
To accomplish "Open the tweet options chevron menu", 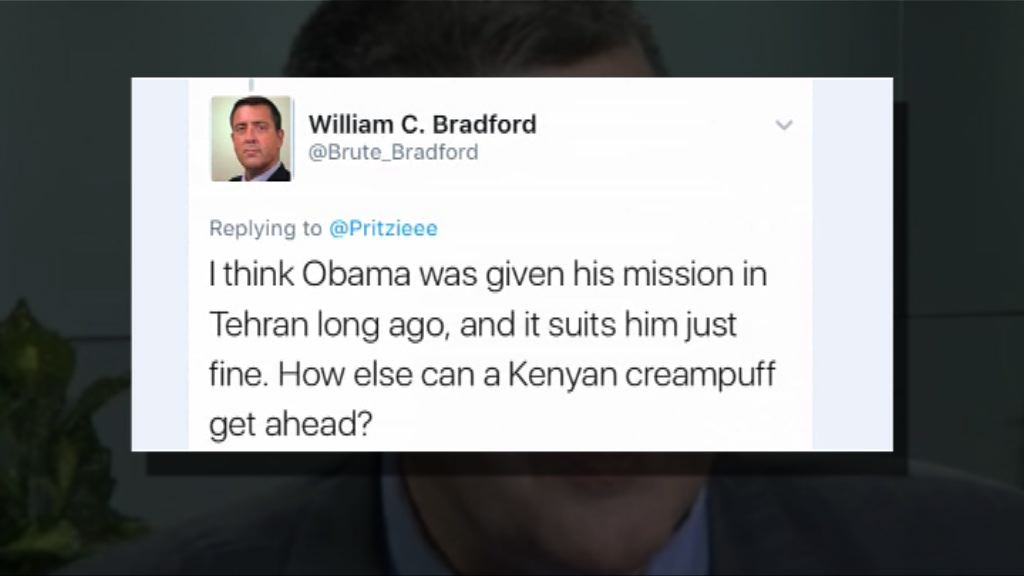I will coord(784,125).
